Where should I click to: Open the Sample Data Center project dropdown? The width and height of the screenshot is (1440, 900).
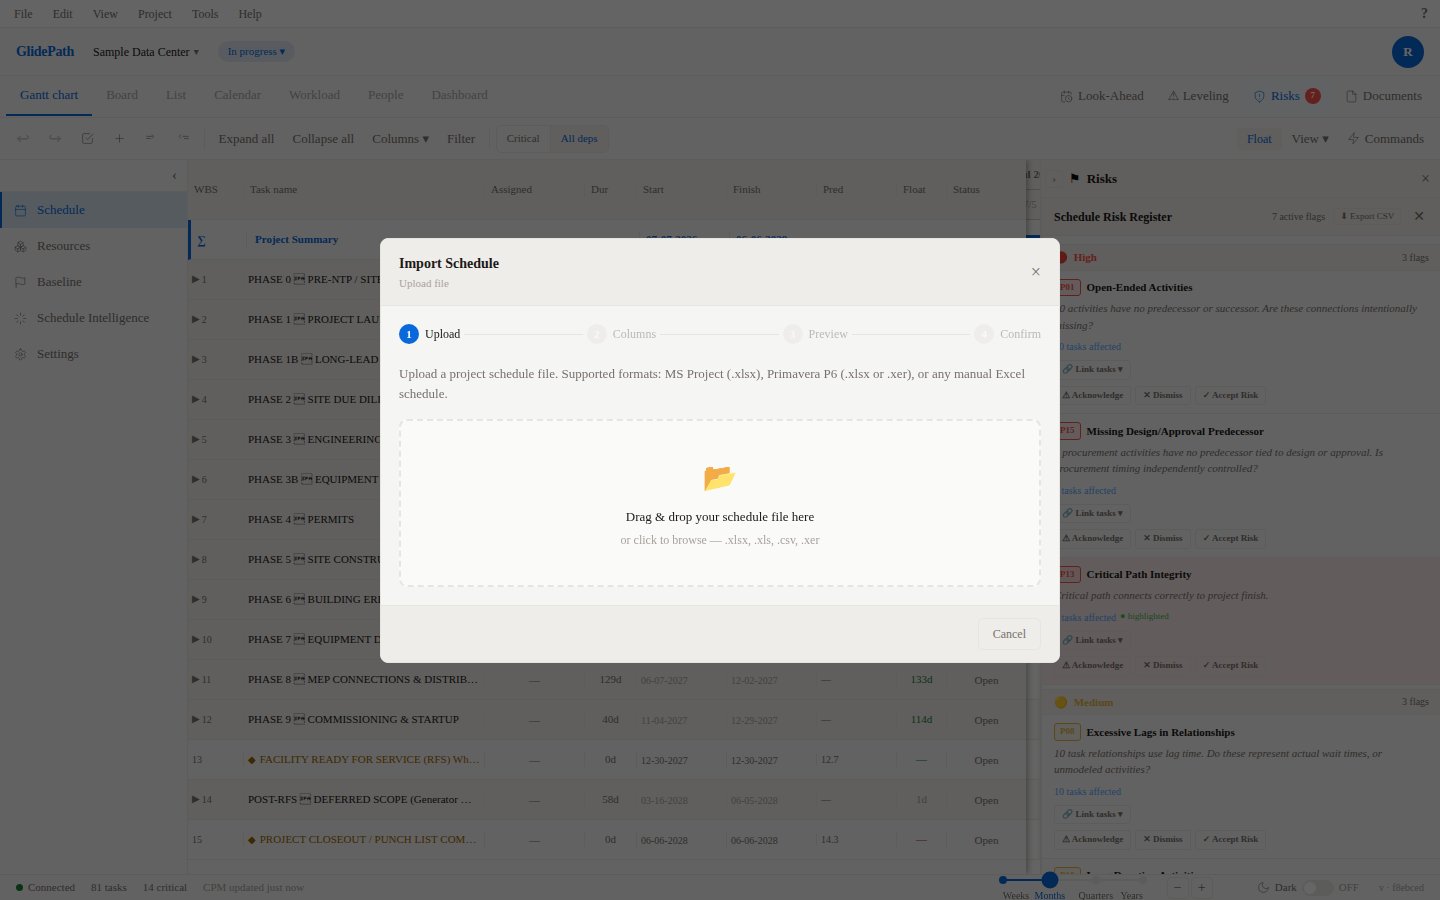pos(146,52)
